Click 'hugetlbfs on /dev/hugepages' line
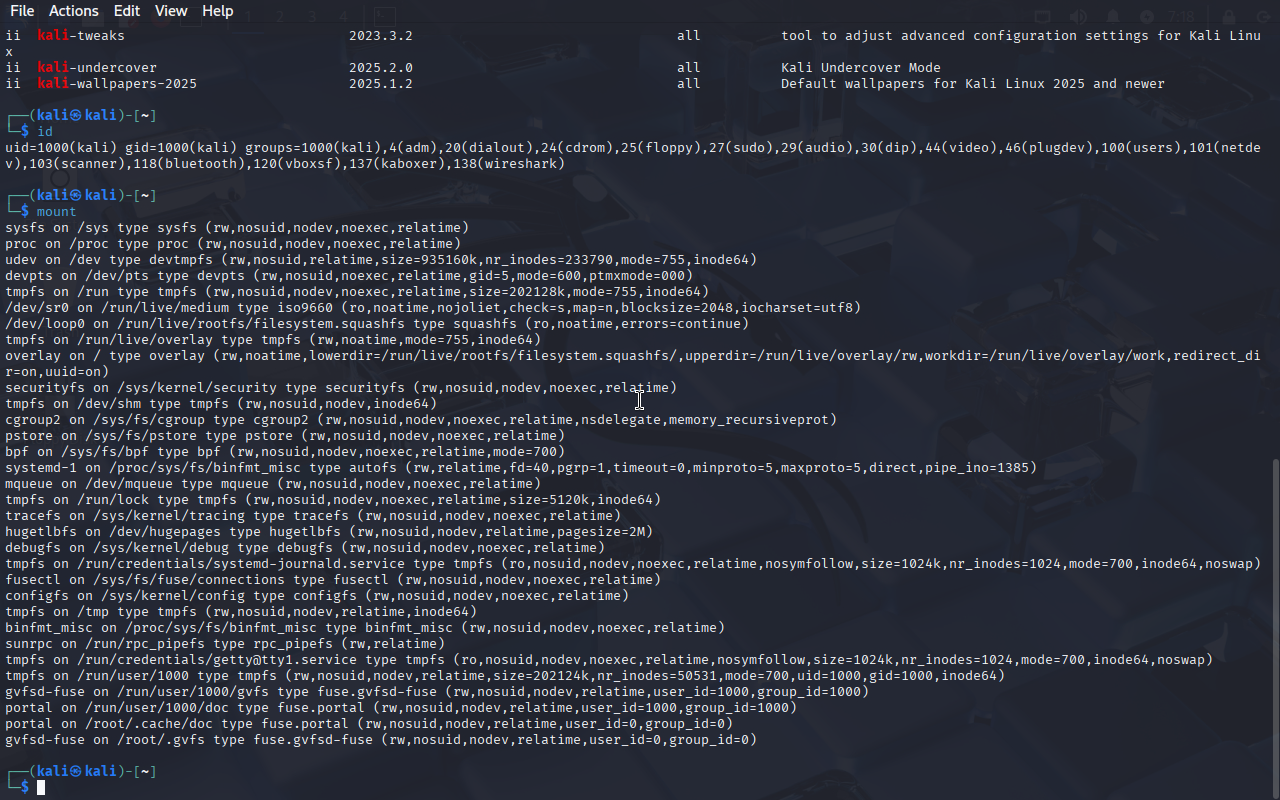 329,531
